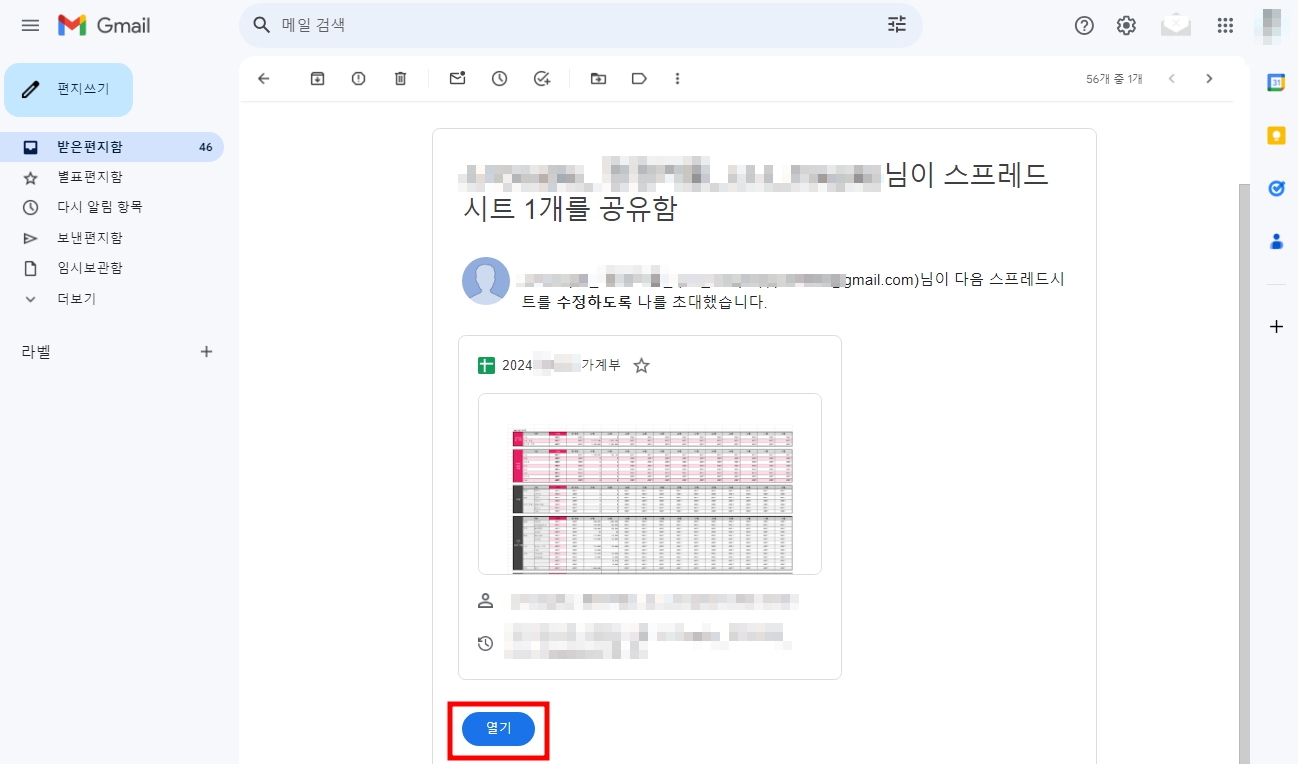Get add-ons with side panel plus

[x=1276, y=327]
